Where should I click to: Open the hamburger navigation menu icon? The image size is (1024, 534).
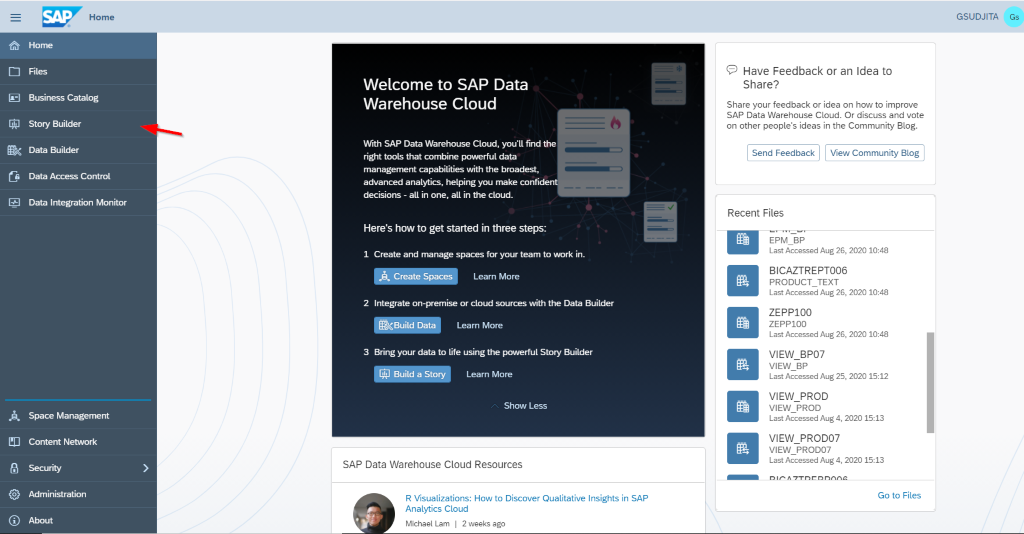coord(15,17)
